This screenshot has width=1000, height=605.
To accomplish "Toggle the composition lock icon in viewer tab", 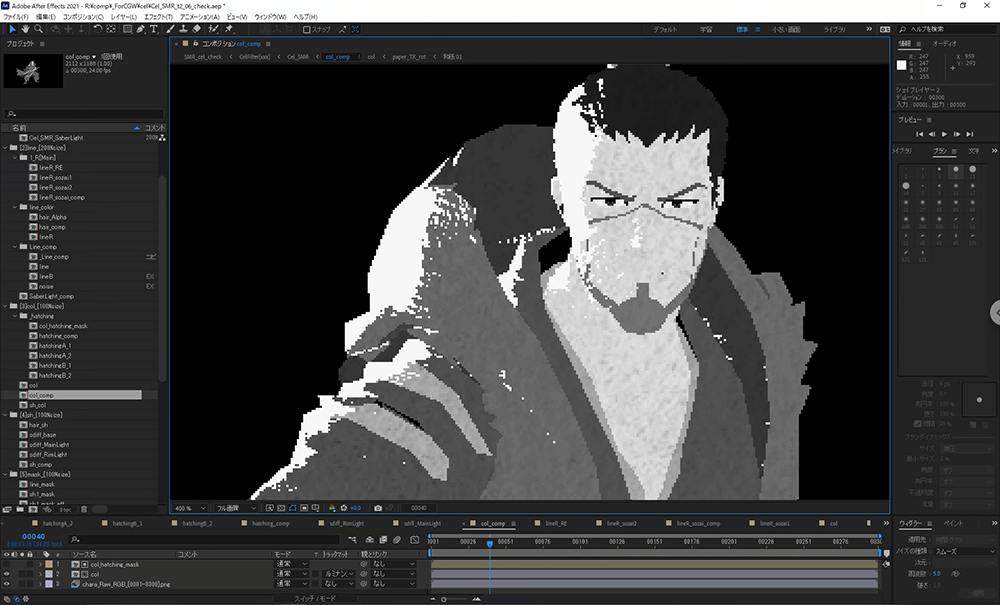I will click(x=195, y=43).
